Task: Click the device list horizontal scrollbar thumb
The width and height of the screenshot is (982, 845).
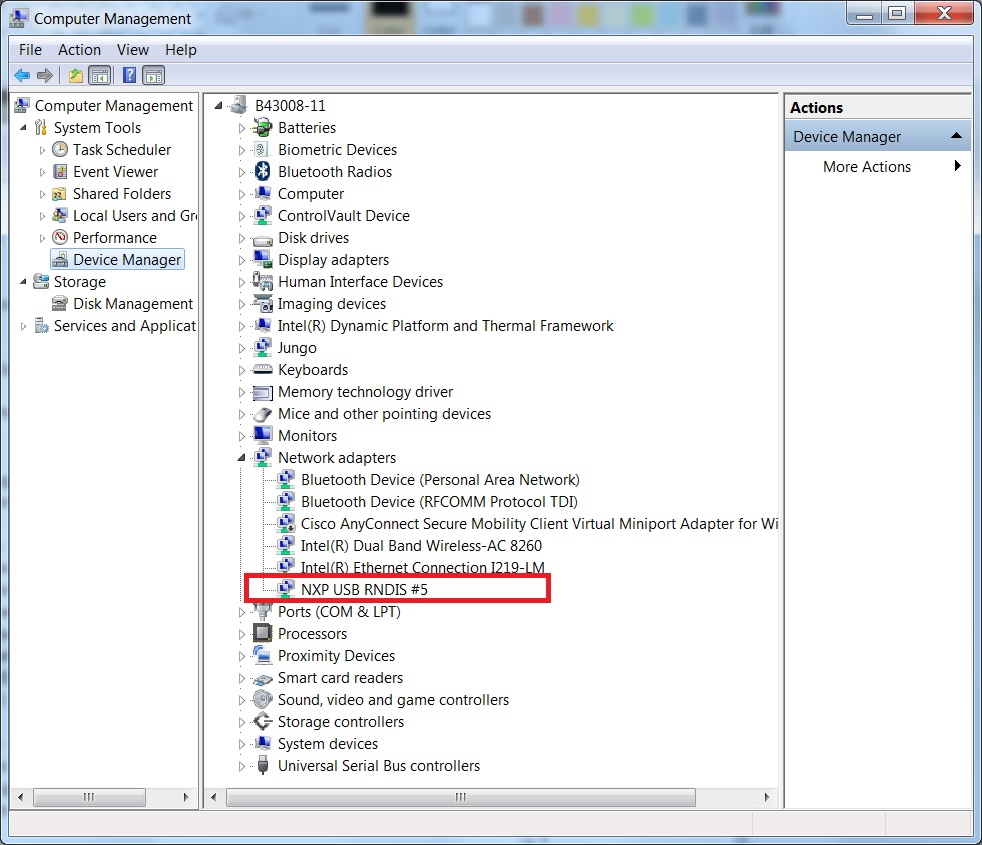Action: pos(460,797)
